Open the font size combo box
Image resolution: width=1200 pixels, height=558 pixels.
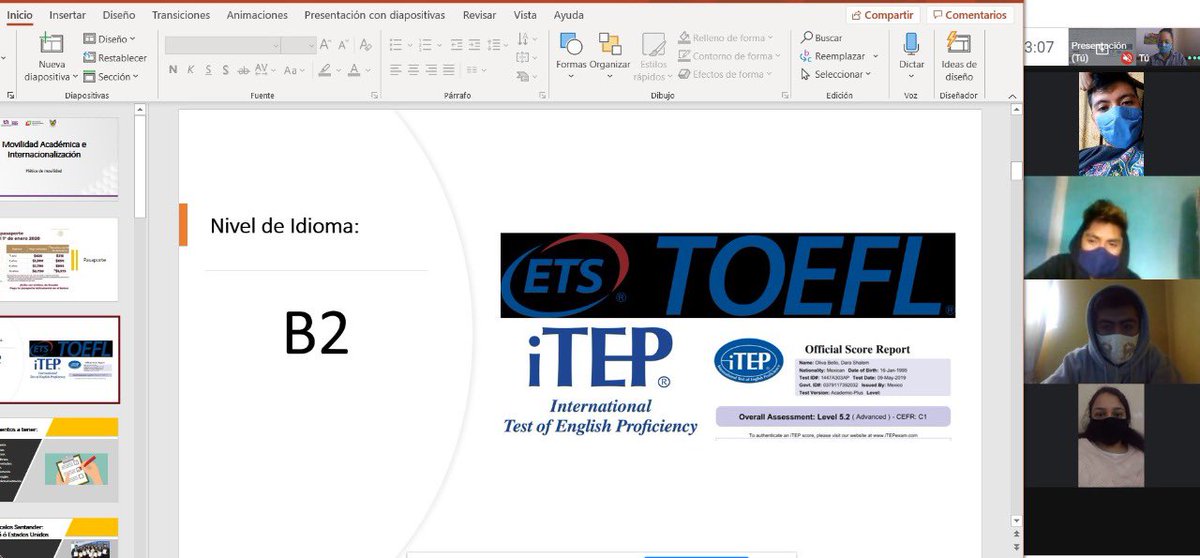298,45
